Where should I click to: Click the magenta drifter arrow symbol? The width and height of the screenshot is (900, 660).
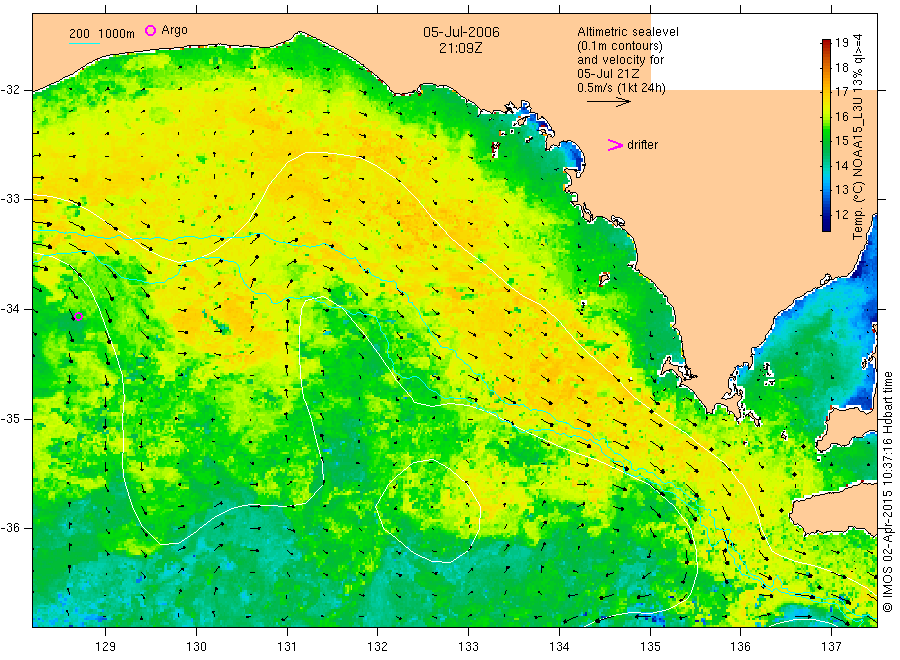(615, 145)
